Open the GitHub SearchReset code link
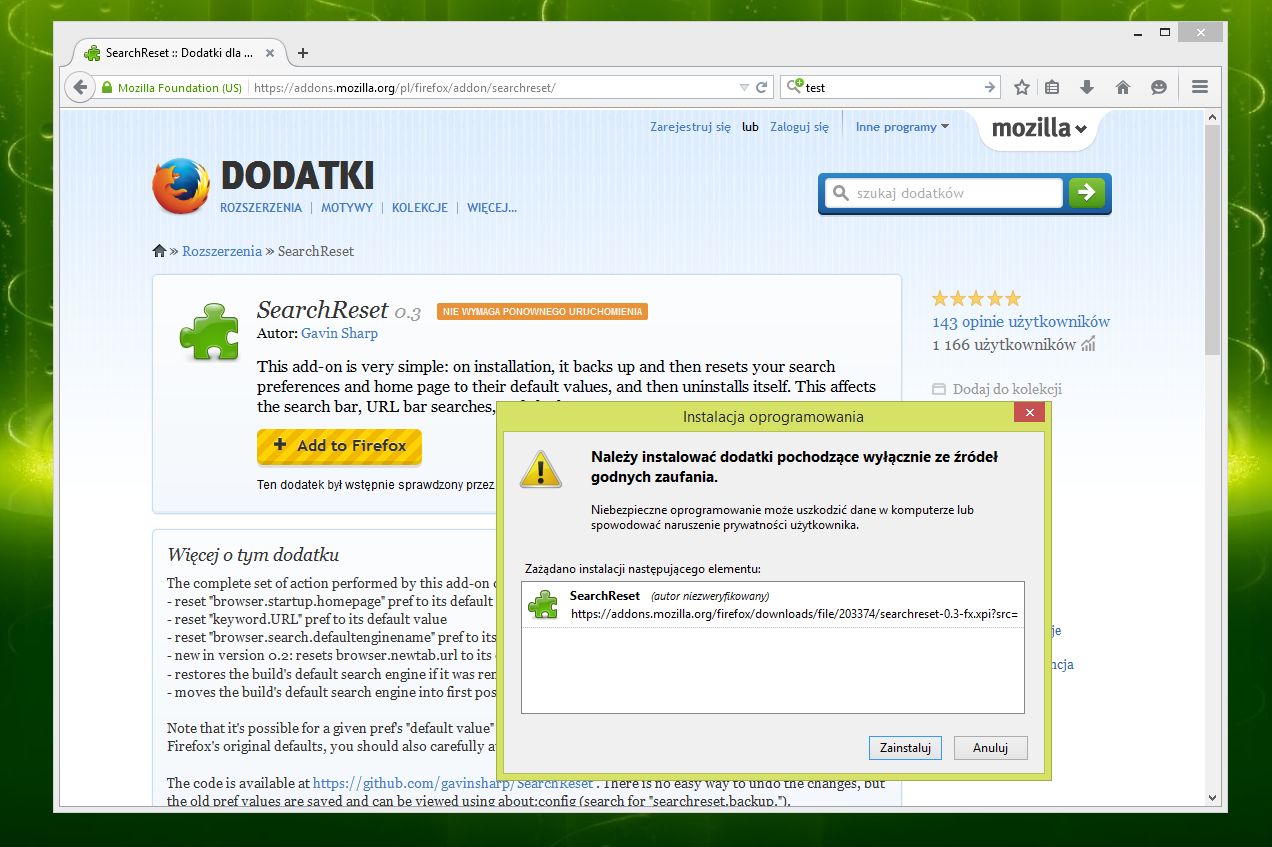The width and height of the screenshot is (1272, 847). point(453,784)
